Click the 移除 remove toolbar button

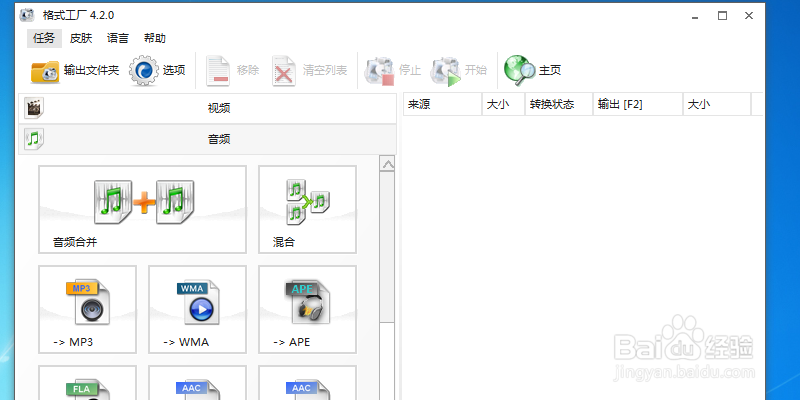pyautogui.click(x=232, y=70)
